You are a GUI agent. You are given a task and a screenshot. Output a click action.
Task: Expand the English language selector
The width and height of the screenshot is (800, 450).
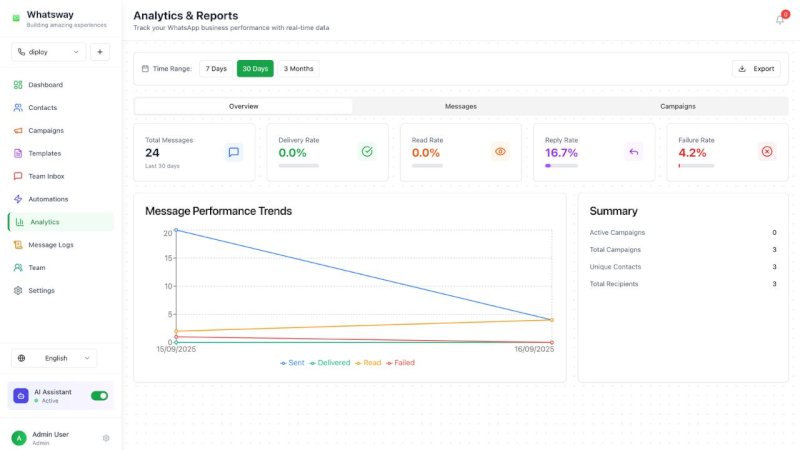(x=55, y=358)
